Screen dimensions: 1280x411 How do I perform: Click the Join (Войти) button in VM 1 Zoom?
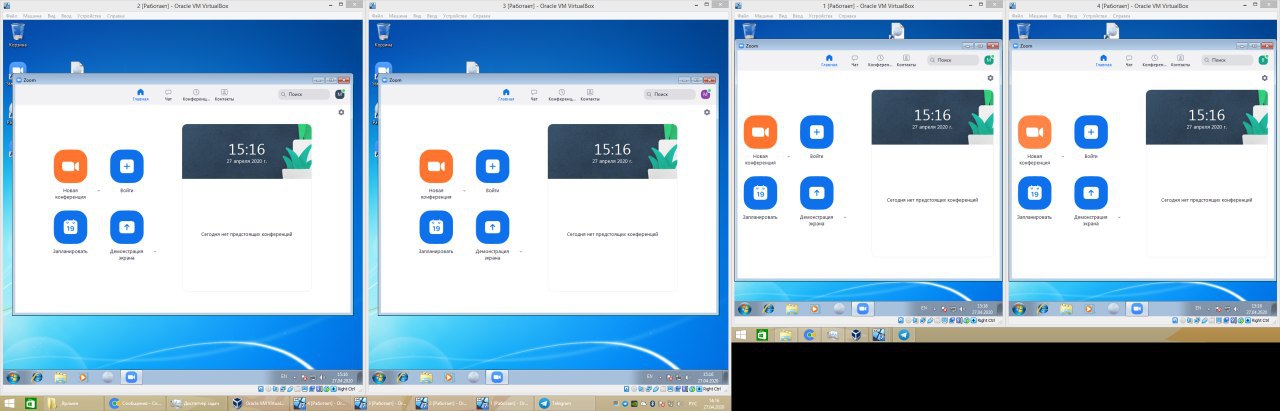(817, 132)
